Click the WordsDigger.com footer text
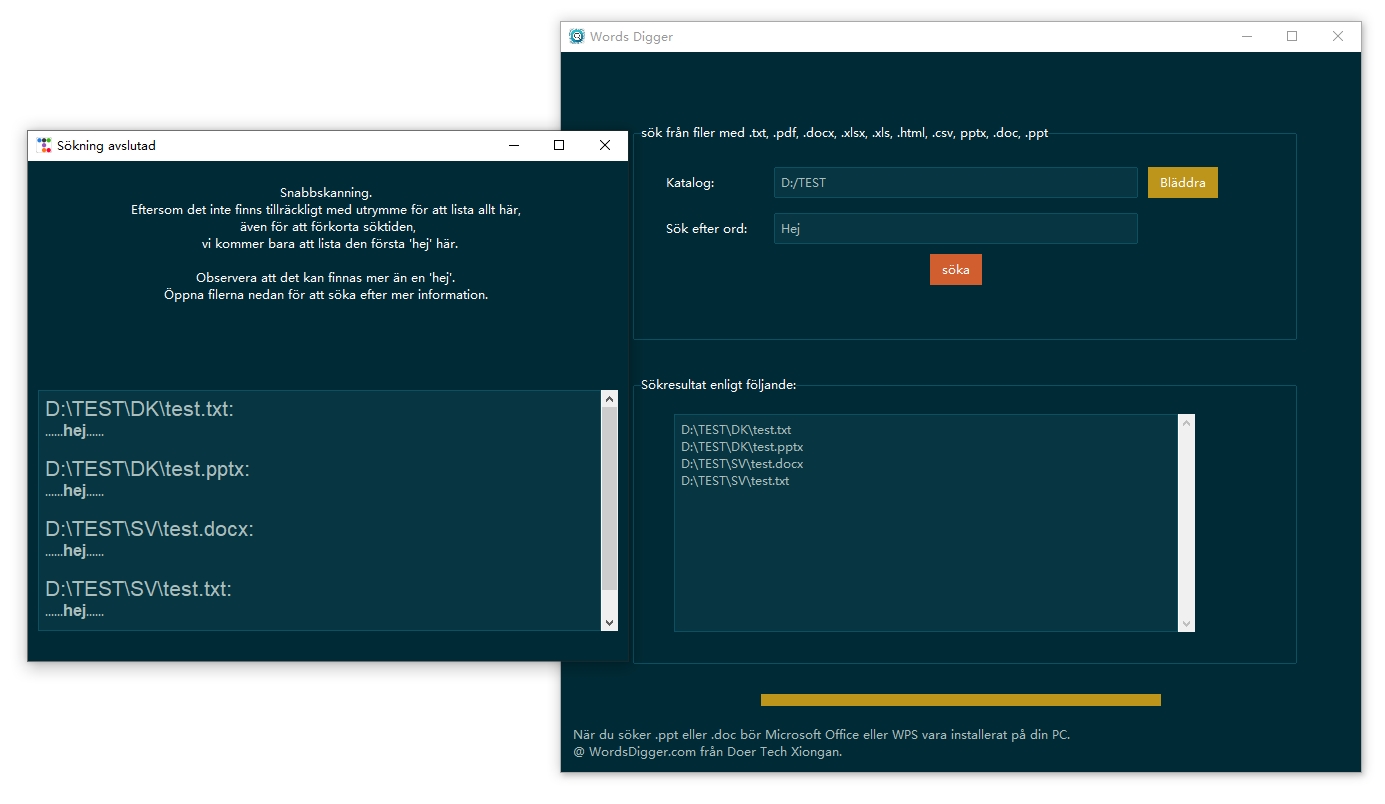This screenshot has height=804, width=1385. coord(707,752)
